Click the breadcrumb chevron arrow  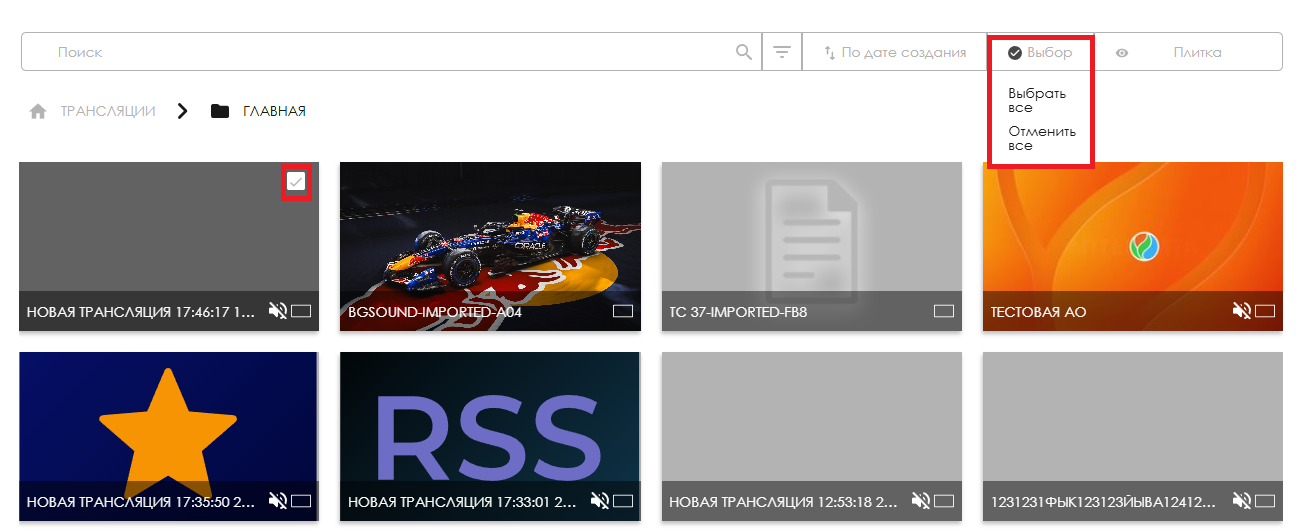click(182, 111)
